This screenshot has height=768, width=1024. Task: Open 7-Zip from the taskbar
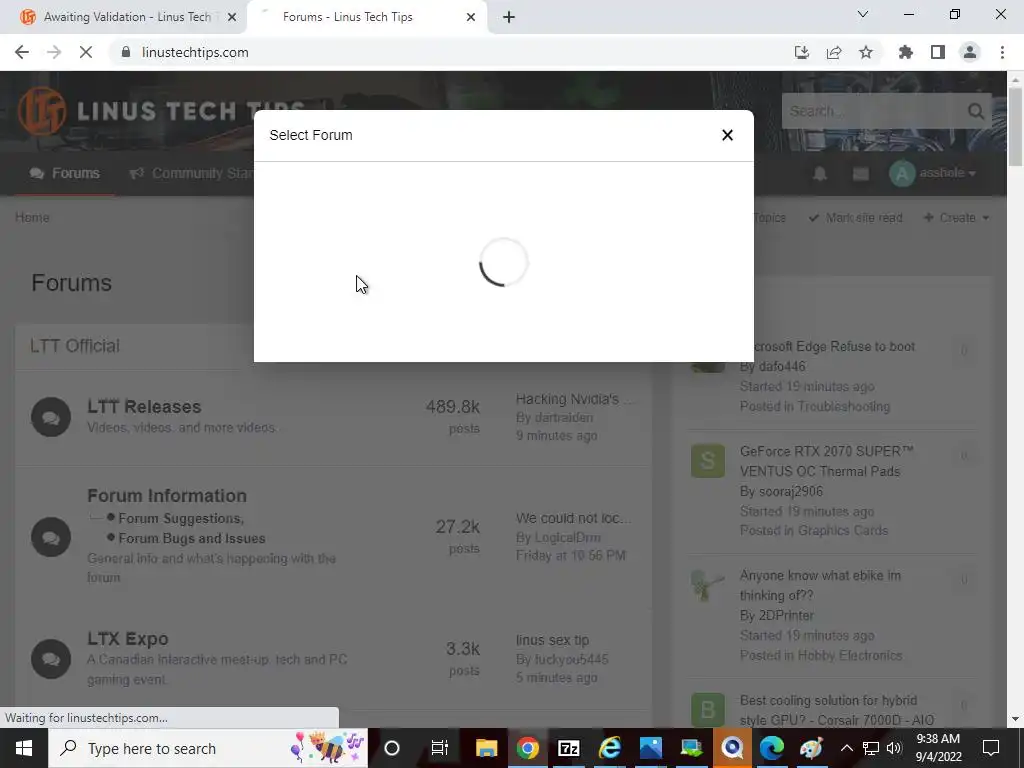(569, 748)
